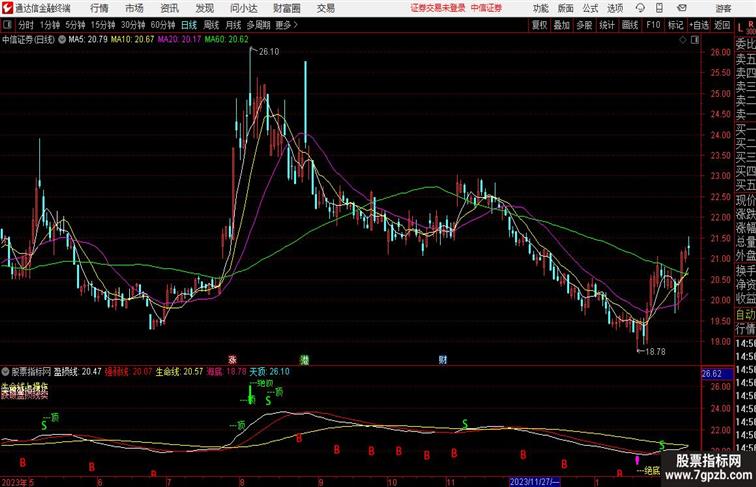Switch to 1分钟 period
Image resolution: width=756 pixels, height=487 pixels.
click(x=50, y=25)
